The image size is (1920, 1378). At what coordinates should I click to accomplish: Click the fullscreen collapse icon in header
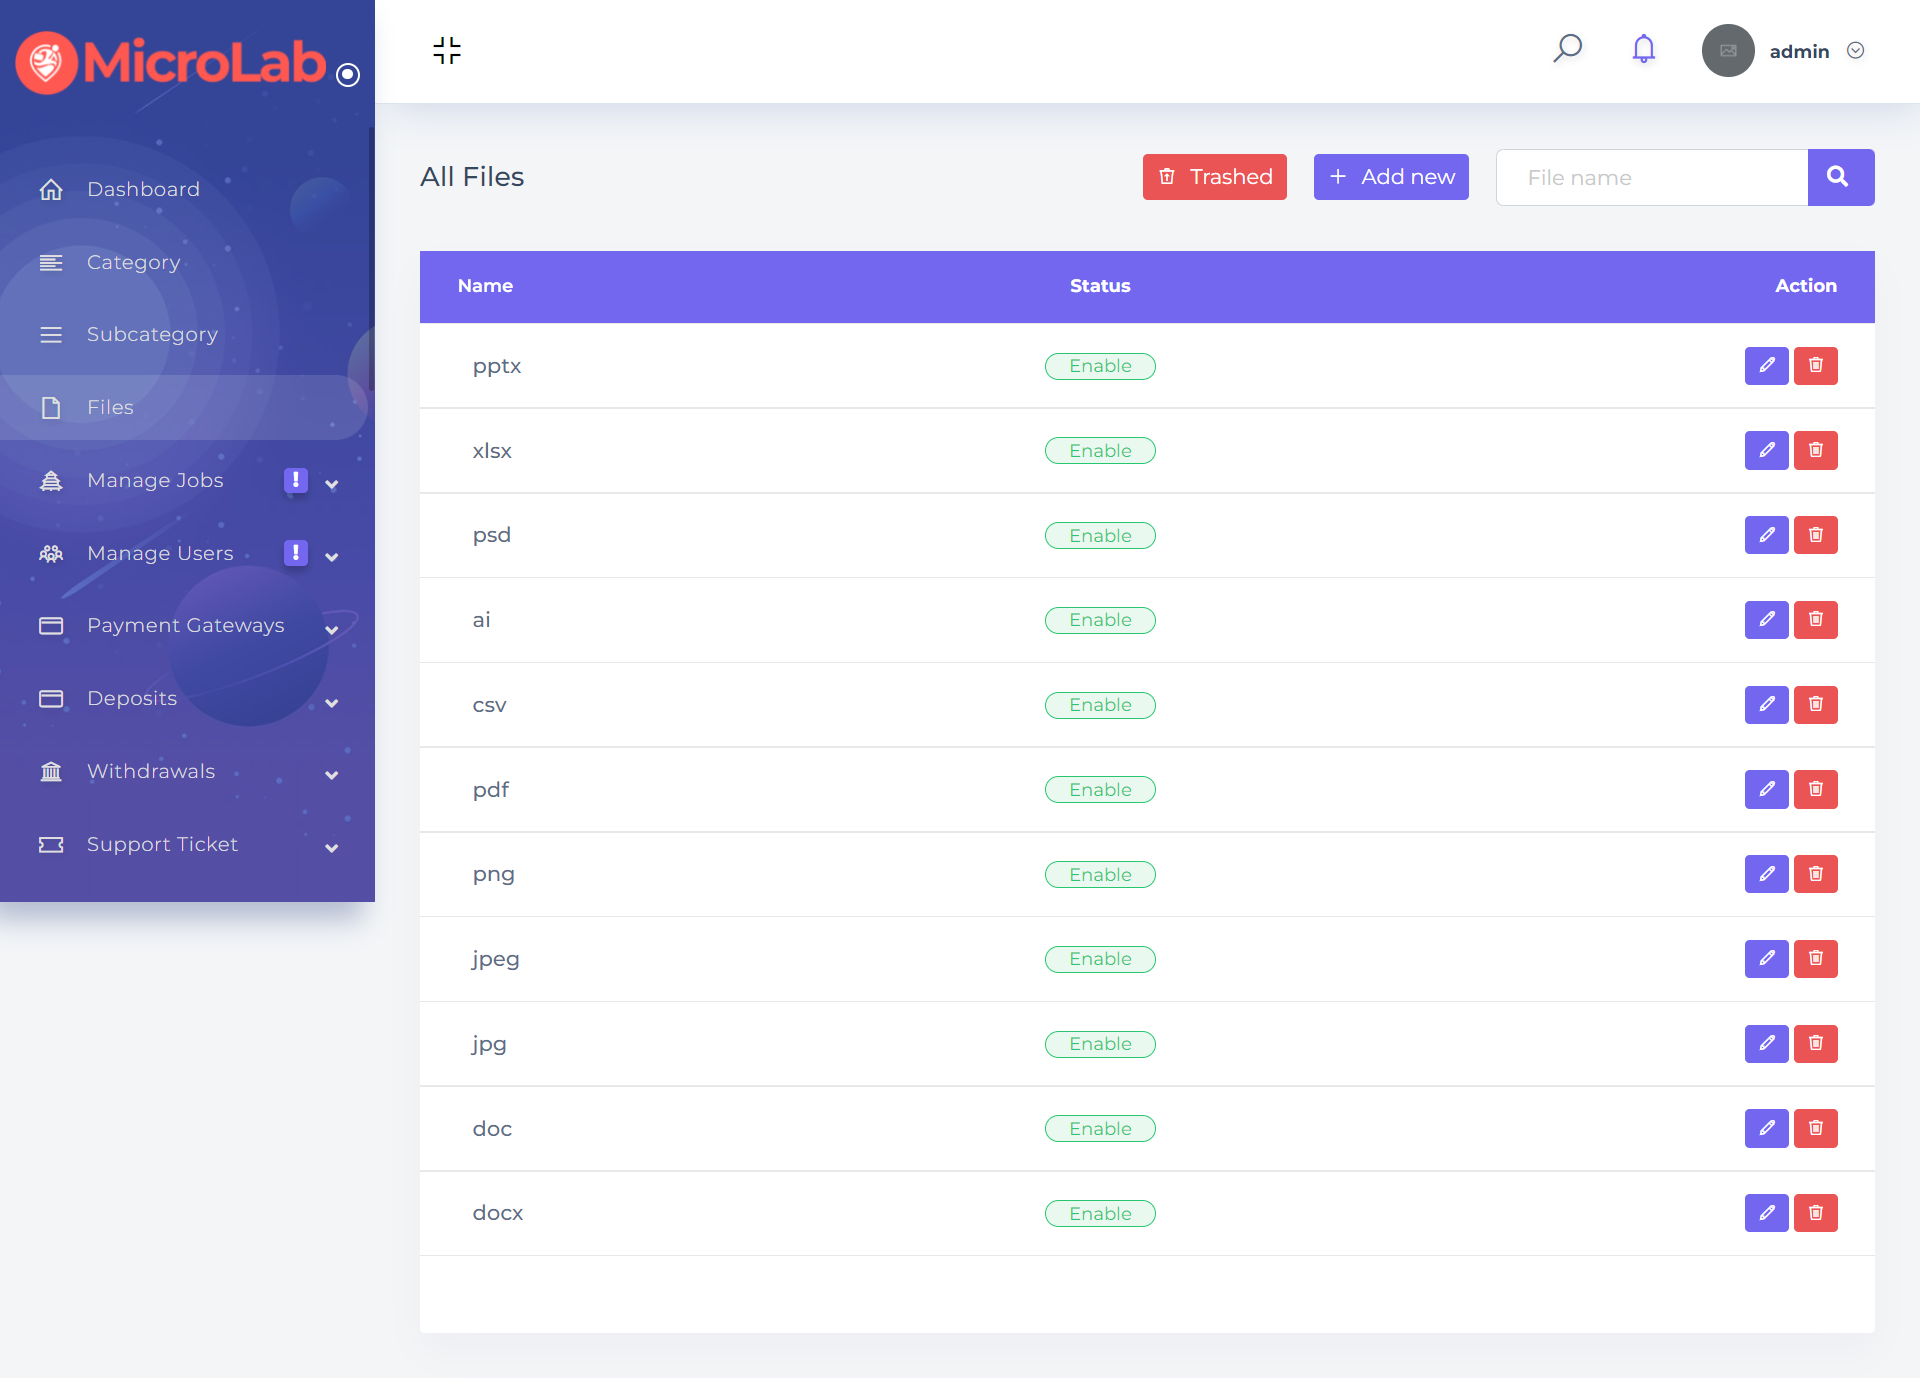point(447,50)
